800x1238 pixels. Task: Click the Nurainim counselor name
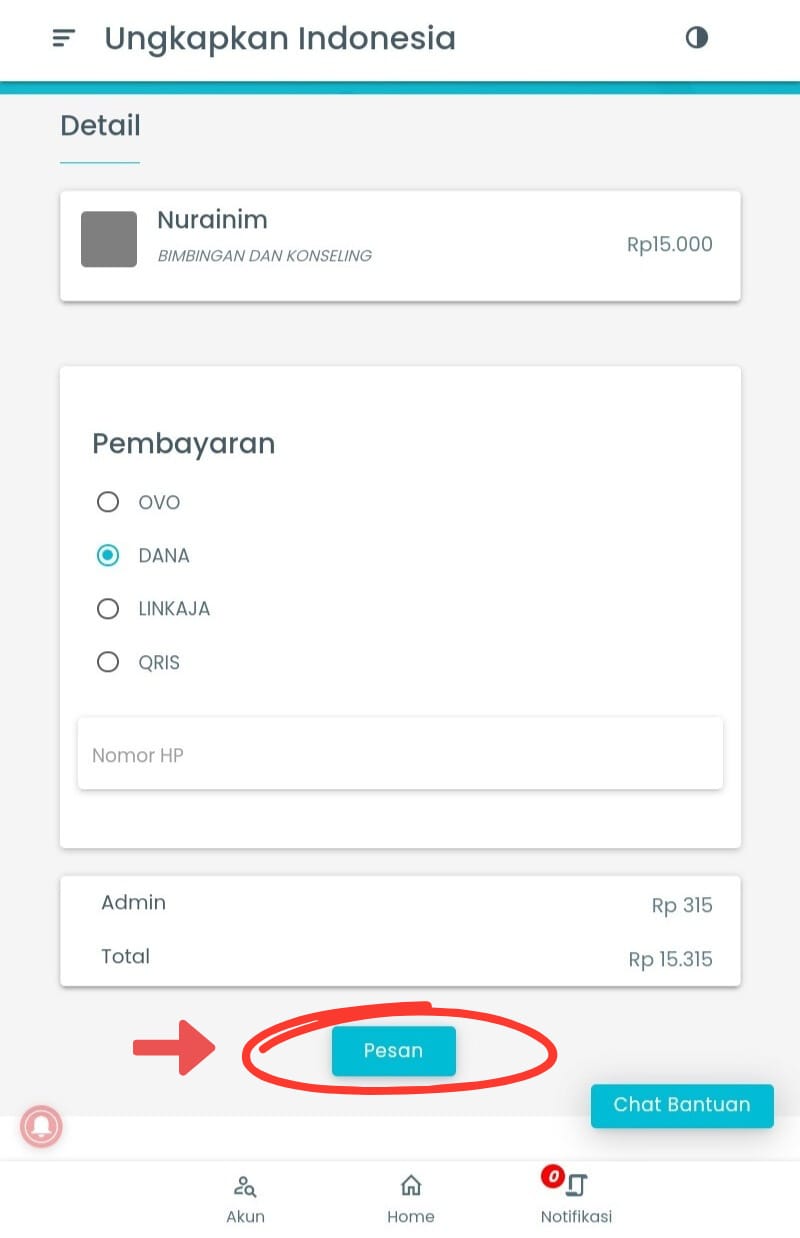212,220
